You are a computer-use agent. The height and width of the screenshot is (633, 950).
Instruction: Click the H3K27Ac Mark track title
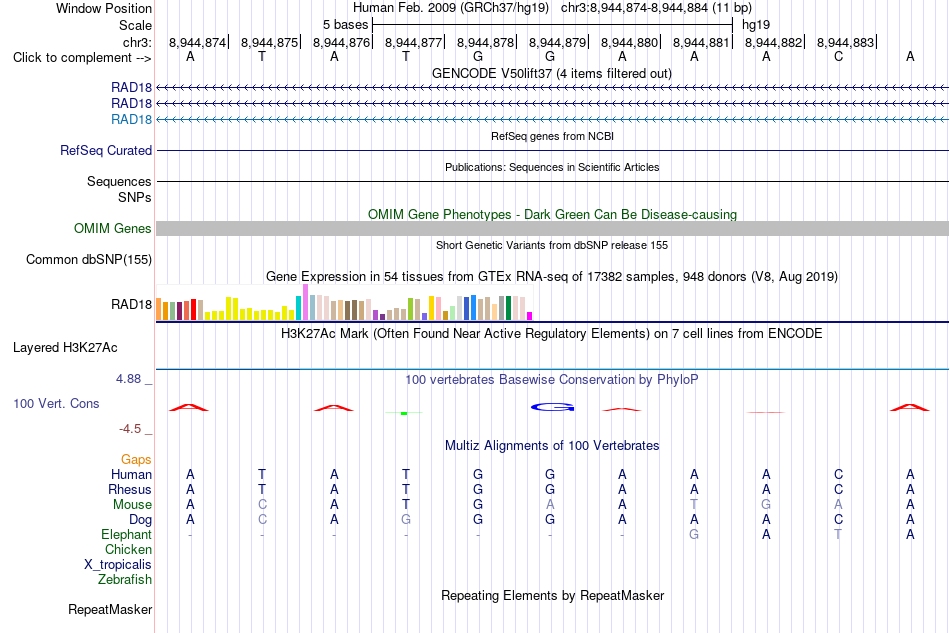pos(552,334)
